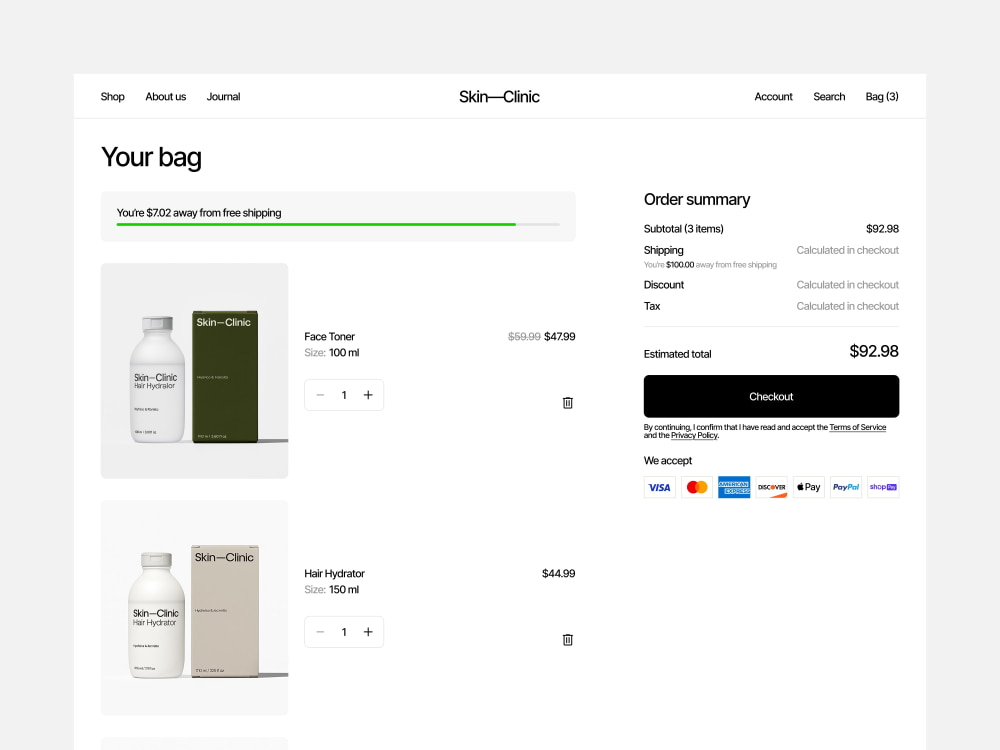This screenshot has height=750, width=1000.
Task: Decrease Face Toner quantity with minus
Action: pyautogui.click(x=320, y=395)
